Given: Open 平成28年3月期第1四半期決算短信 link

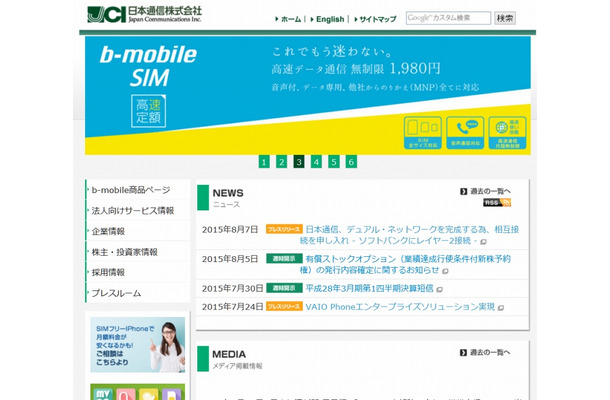Looking at the screenshot, I should 369,288.
